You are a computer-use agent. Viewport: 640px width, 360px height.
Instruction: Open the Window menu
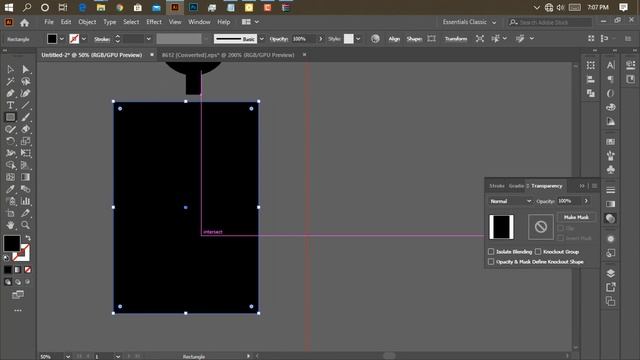pos(199,22)
